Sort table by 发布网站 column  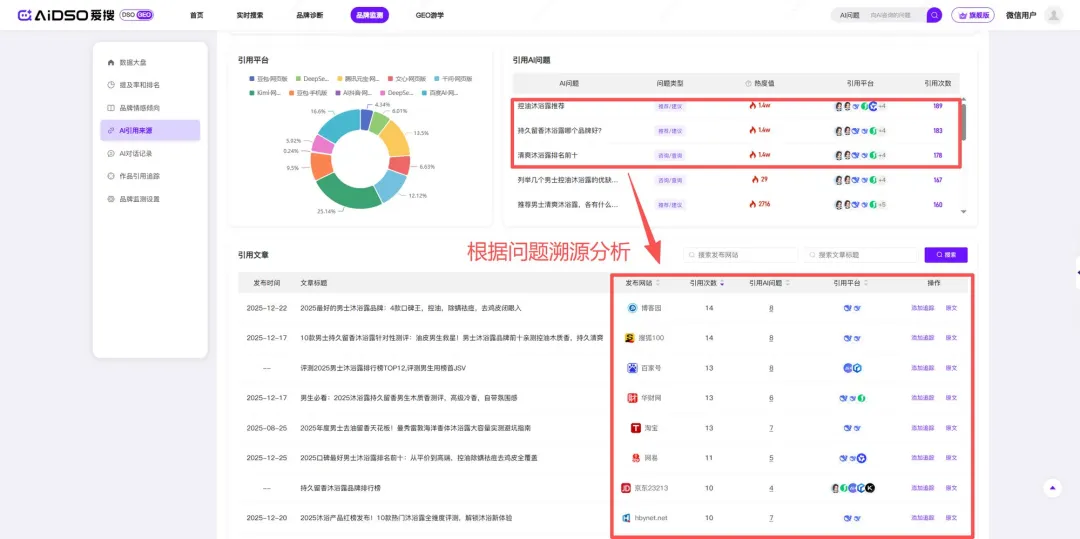644,283
